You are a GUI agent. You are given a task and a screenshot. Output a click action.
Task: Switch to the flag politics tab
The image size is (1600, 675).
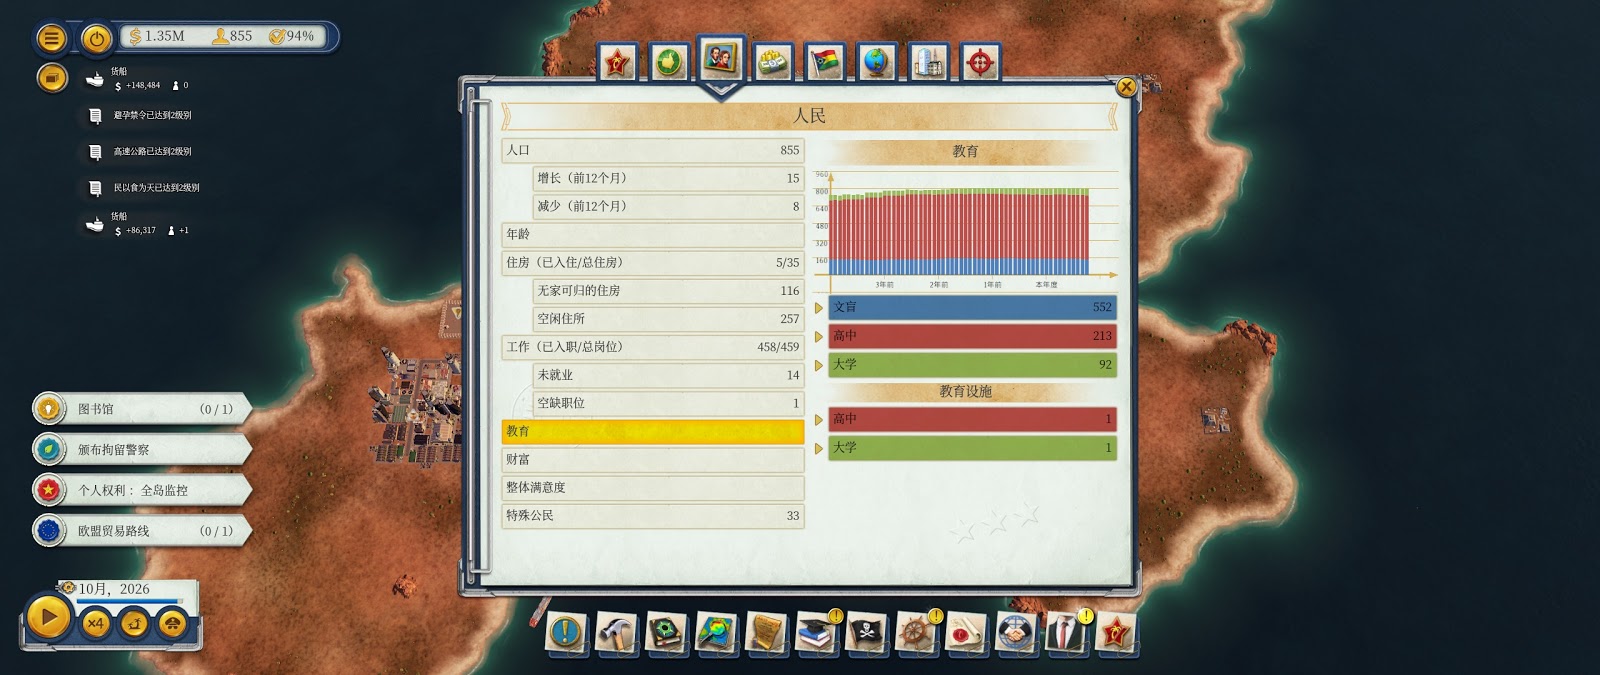tap(825, 63)
